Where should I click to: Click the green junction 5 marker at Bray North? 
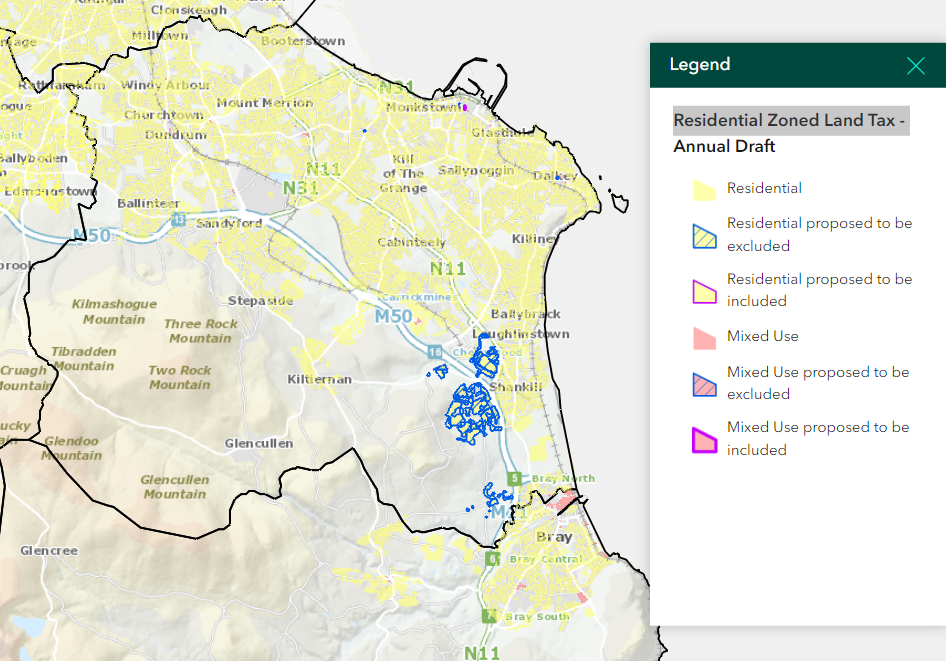(514, 479)
